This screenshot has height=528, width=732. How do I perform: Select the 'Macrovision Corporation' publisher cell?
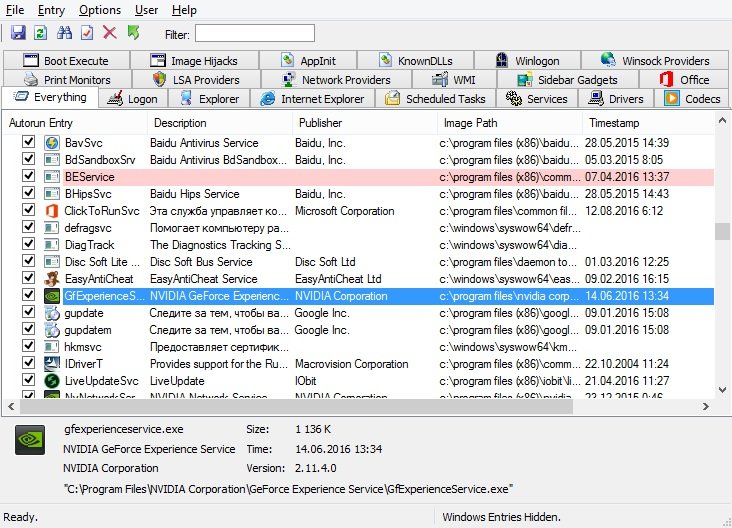352,364
